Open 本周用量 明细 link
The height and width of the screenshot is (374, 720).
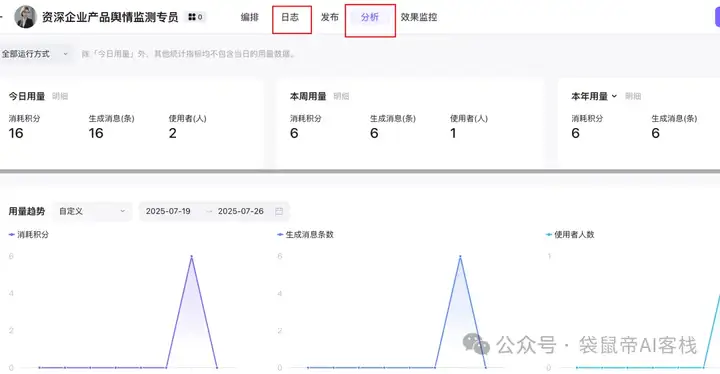341,96
